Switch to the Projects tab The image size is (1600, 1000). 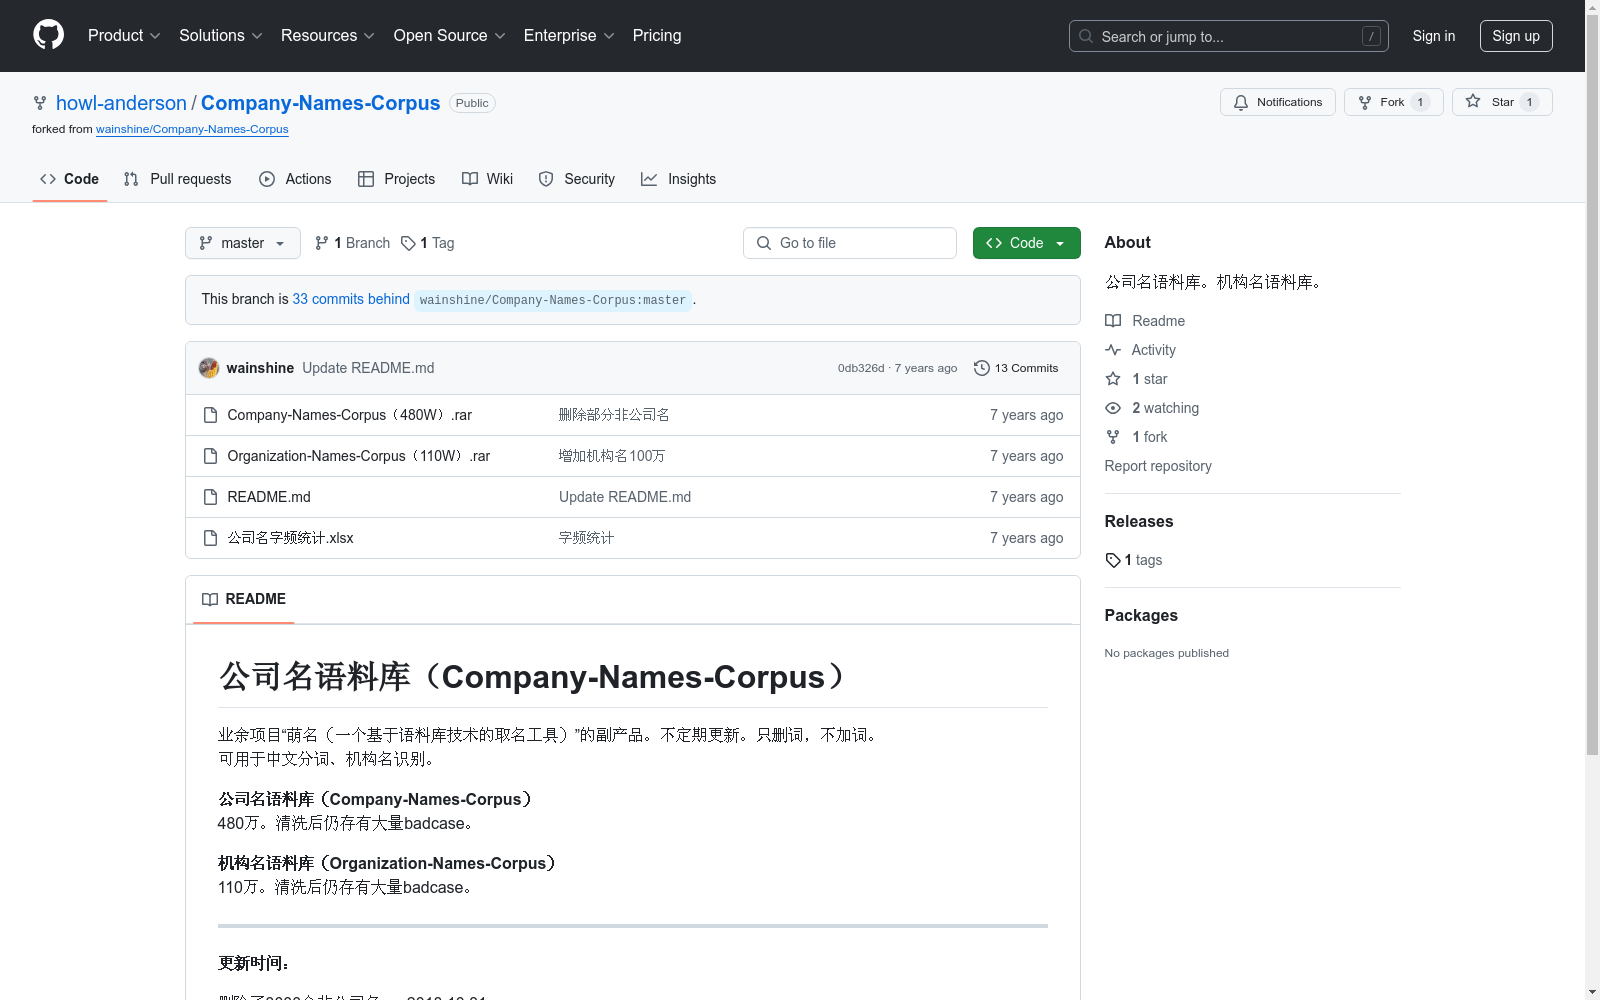396,179
